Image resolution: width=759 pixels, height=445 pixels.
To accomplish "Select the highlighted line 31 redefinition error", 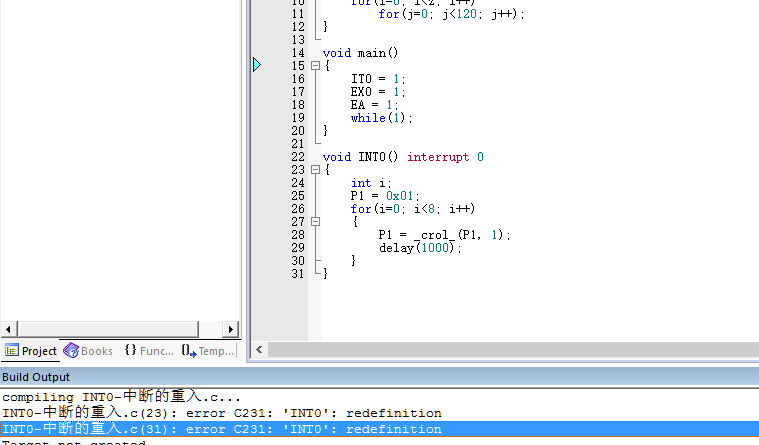I will [x=380, y=429].
